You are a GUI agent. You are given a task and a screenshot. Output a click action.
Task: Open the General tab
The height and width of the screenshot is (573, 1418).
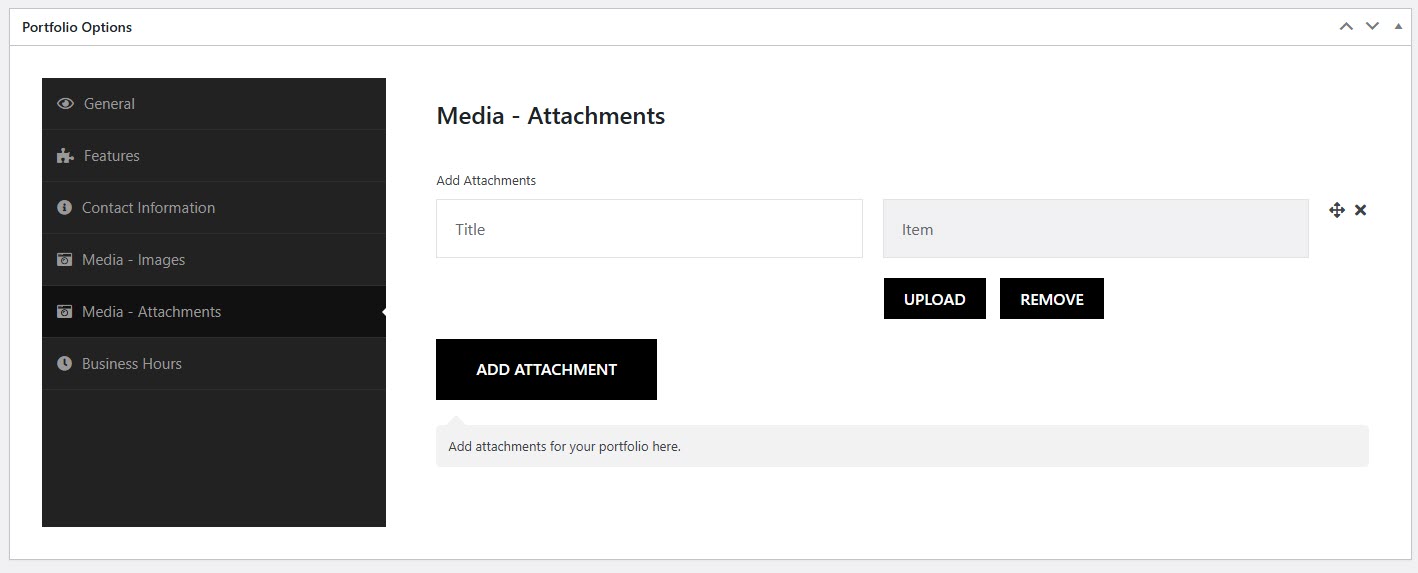point(109,104)
